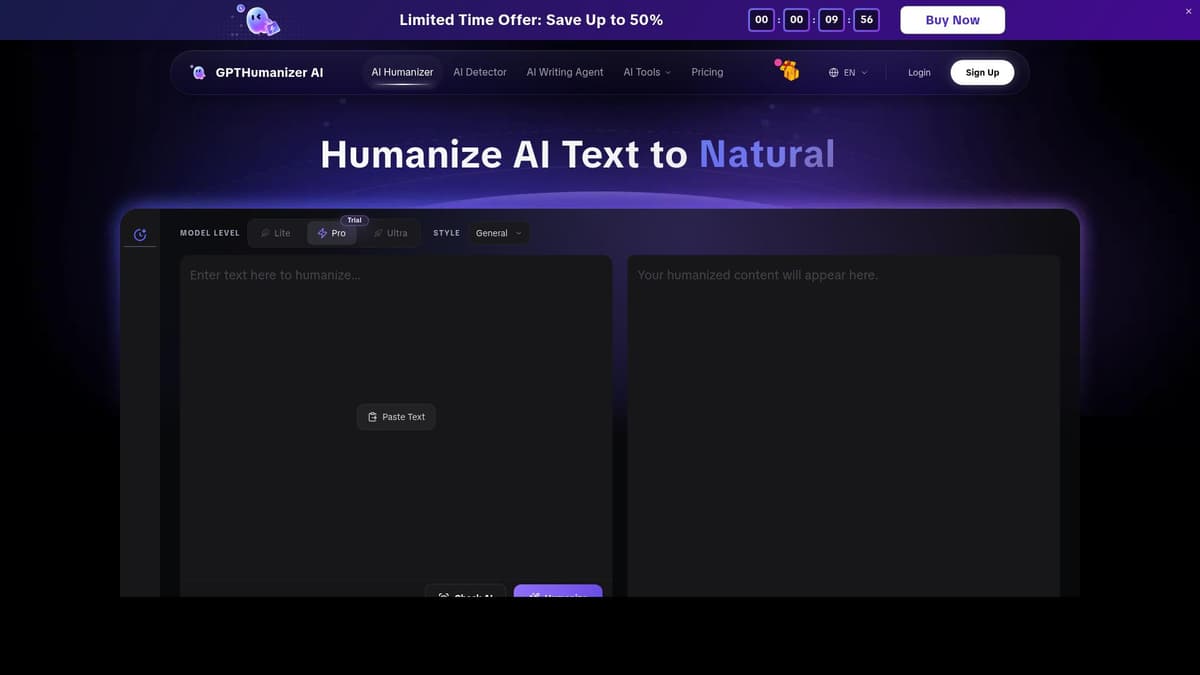Open the history panel in the left sidebar
Screen dimensions: 1200x675
tap(139, 234)
